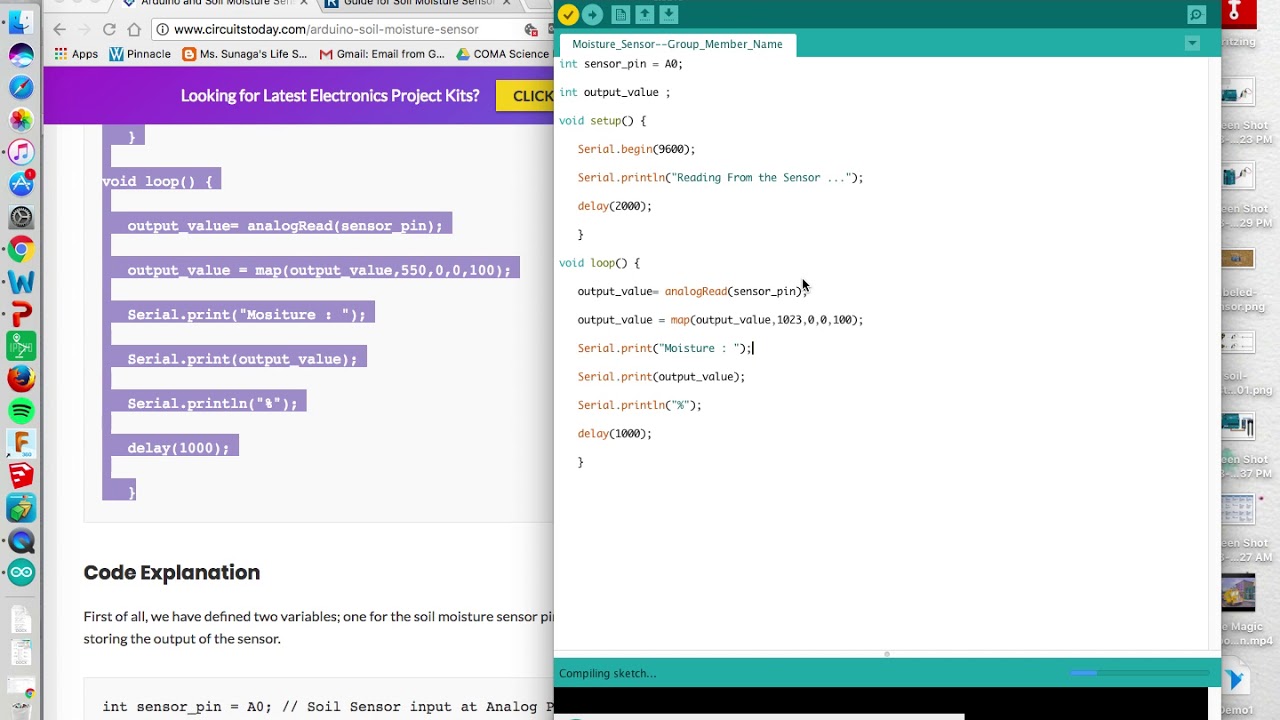Click the Upload arrow button in Arduino
Image resolution: width=1280 pixels, height=720 pixels.
(x=593, y=15)
